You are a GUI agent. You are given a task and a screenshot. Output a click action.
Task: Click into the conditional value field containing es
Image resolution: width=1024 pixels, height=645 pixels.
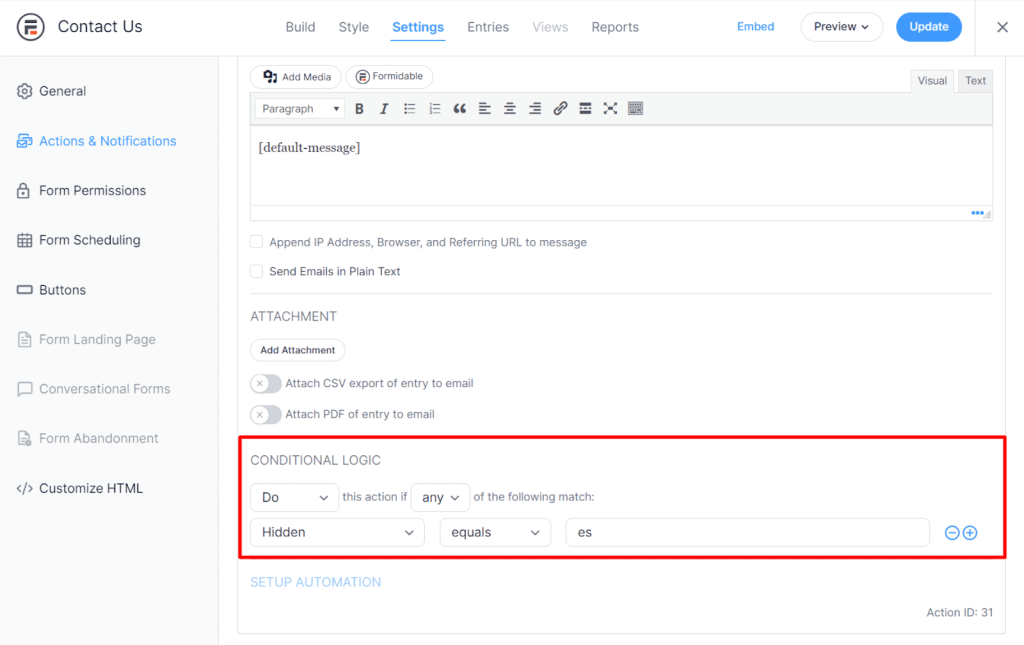coord(748,533)
